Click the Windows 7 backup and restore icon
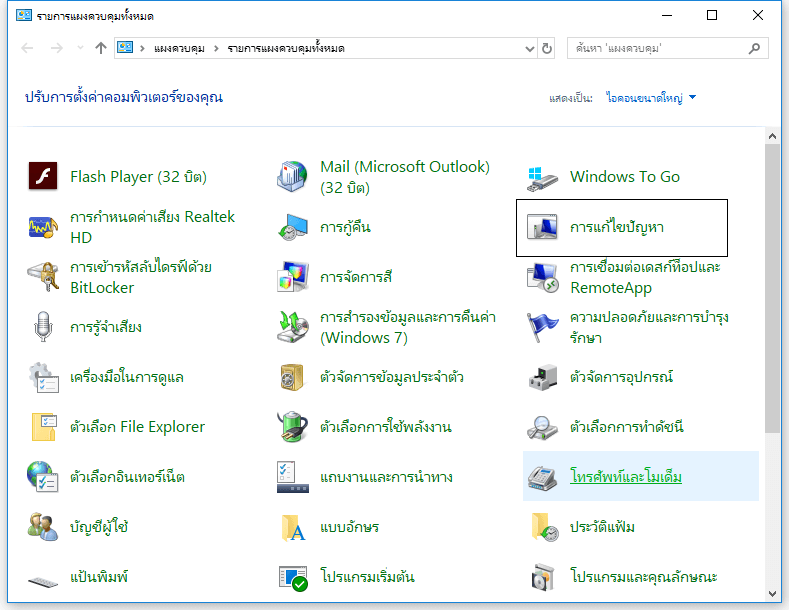Screen dimensions: 789x610 [x=292, y=327]
